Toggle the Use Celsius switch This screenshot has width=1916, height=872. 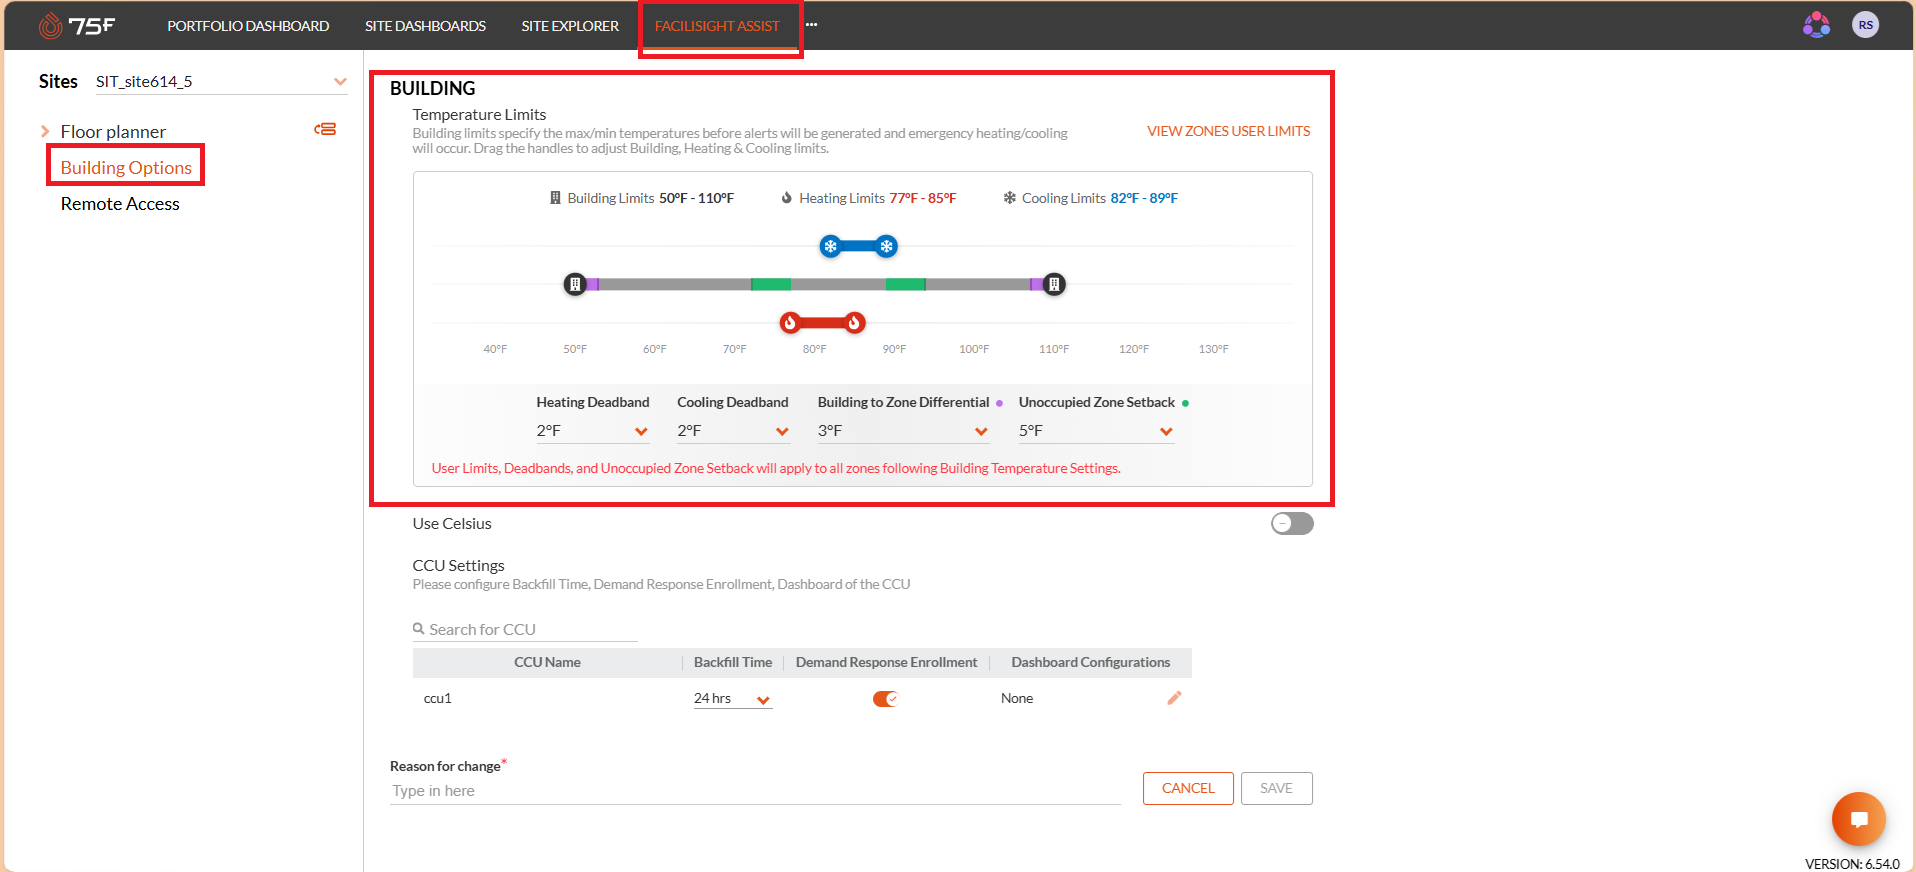(x=1292, y=524)
